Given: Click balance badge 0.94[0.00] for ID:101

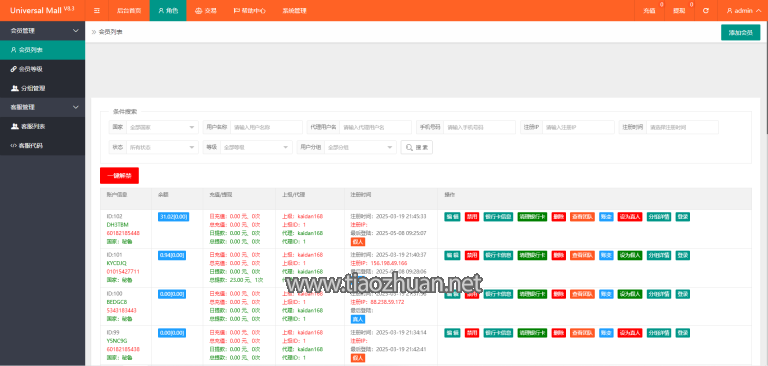Looking at the screenshot, I should [x=172, y=255].
